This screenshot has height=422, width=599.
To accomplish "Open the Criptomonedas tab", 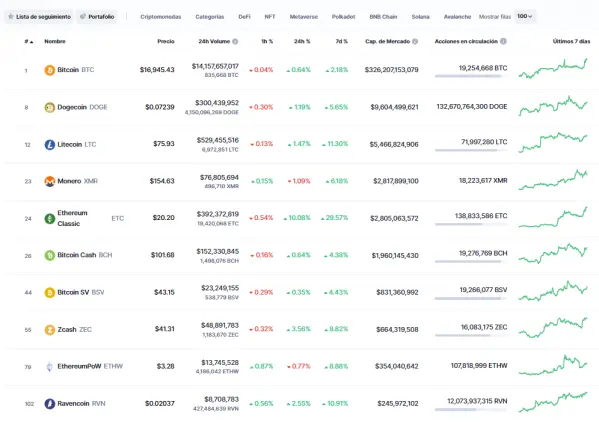I will [x=160, y=17].
